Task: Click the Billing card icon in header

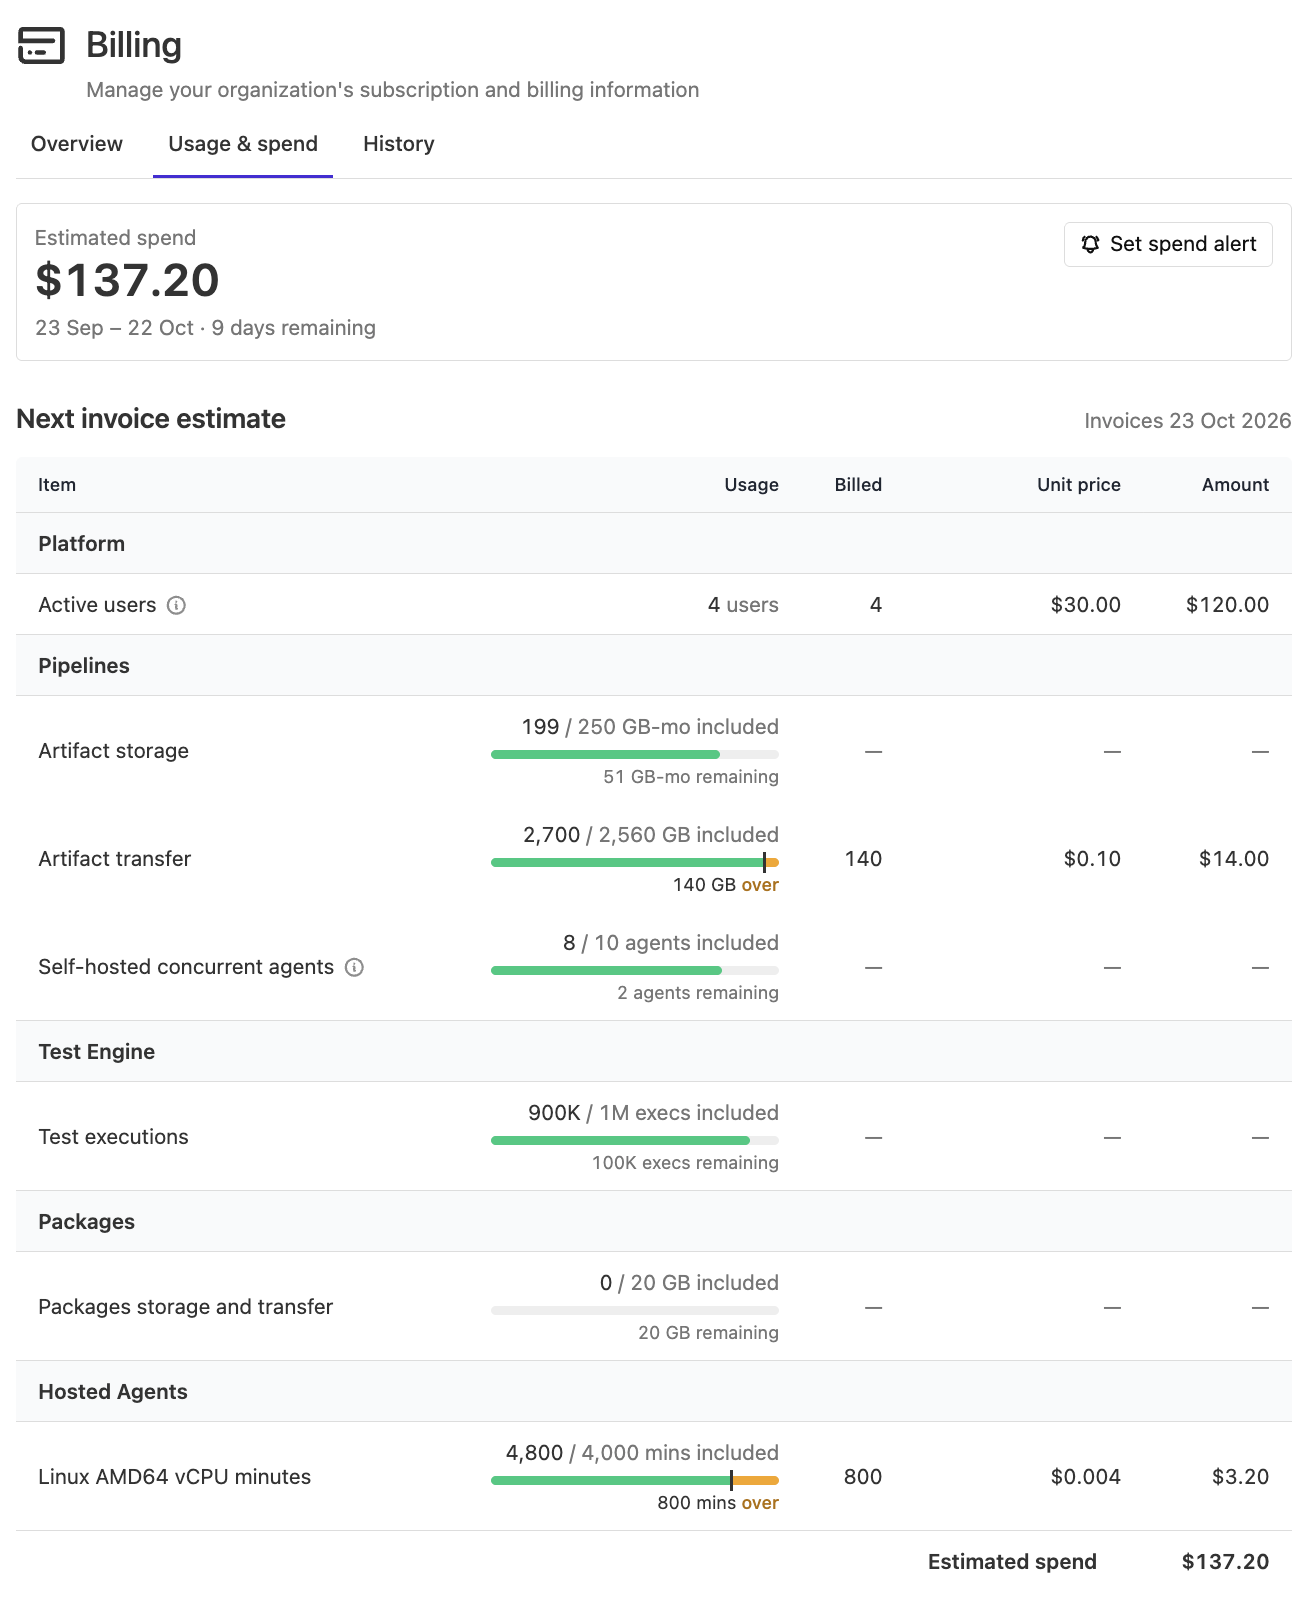Action: (41, 45)
